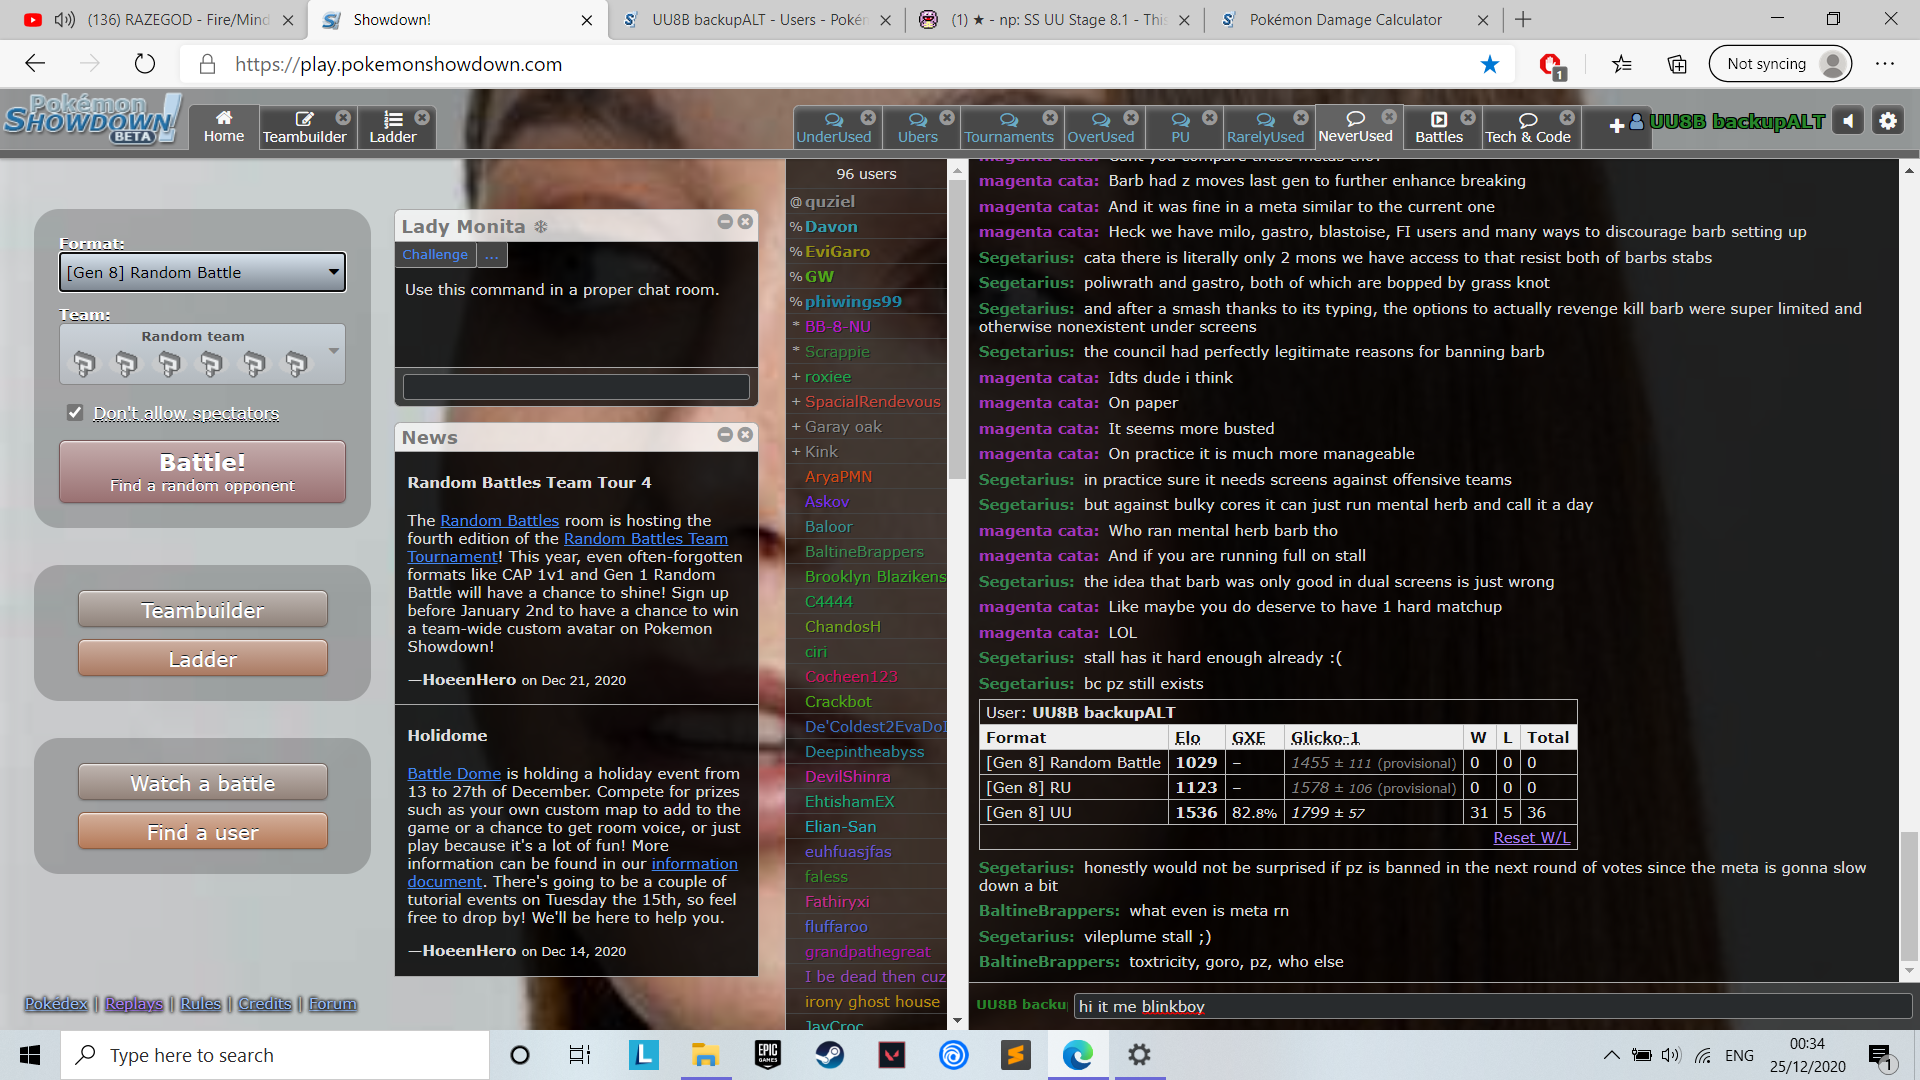This screenshot has width=1920, height=1080.
Task: Minimize the Lady Monita chat panel
Action: [725, 222]
